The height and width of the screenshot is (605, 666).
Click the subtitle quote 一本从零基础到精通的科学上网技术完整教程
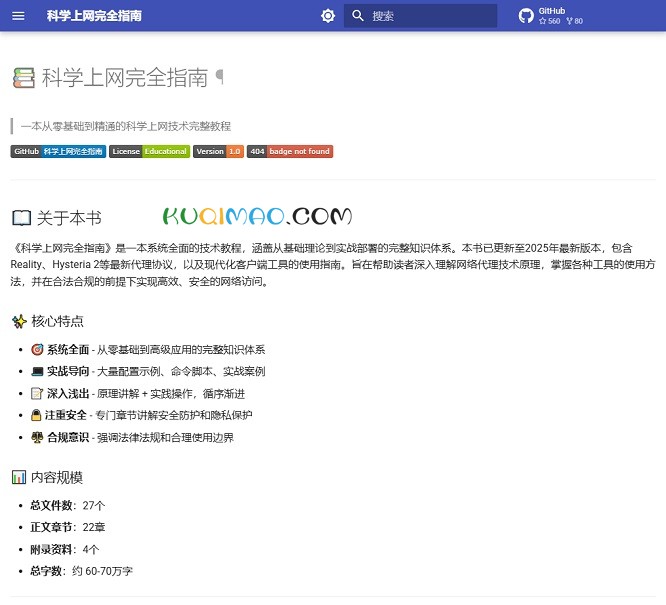126,127
